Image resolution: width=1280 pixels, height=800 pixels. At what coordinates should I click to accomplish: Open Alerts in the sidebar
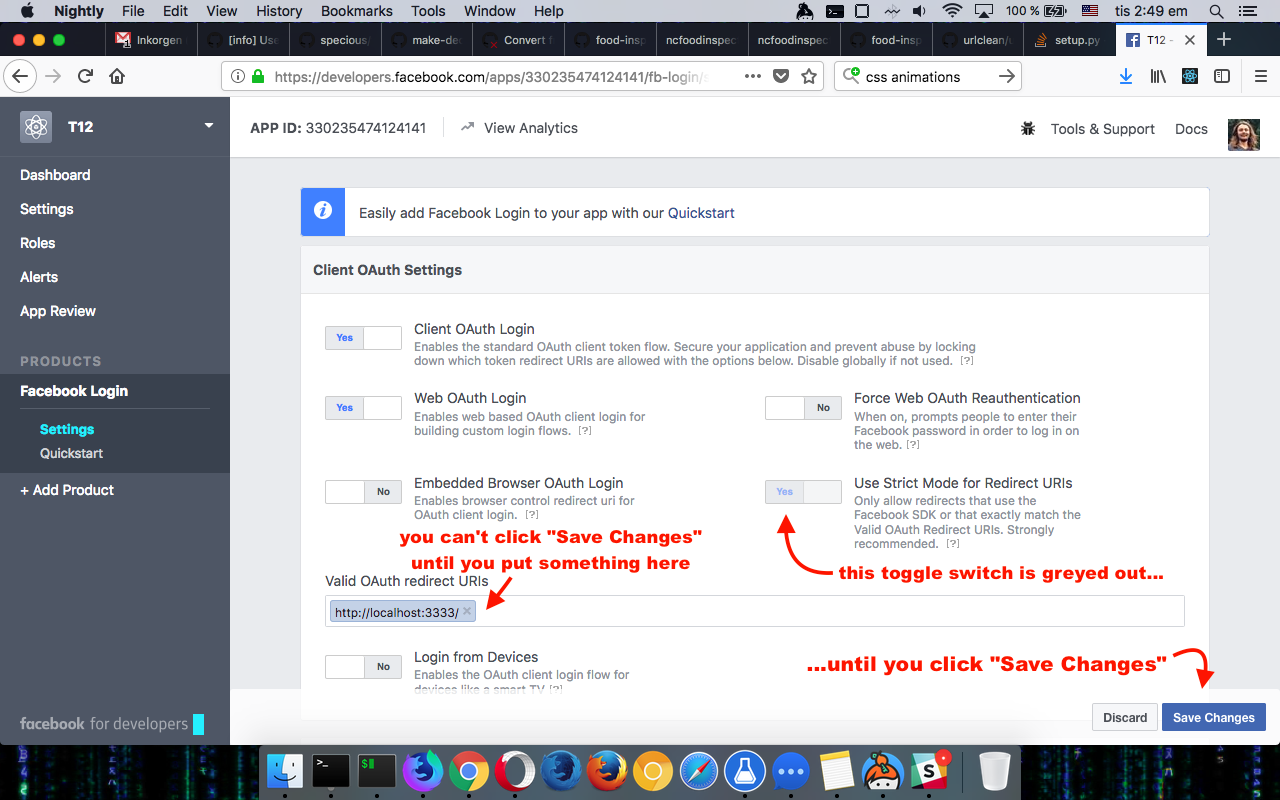pos(39,277)
